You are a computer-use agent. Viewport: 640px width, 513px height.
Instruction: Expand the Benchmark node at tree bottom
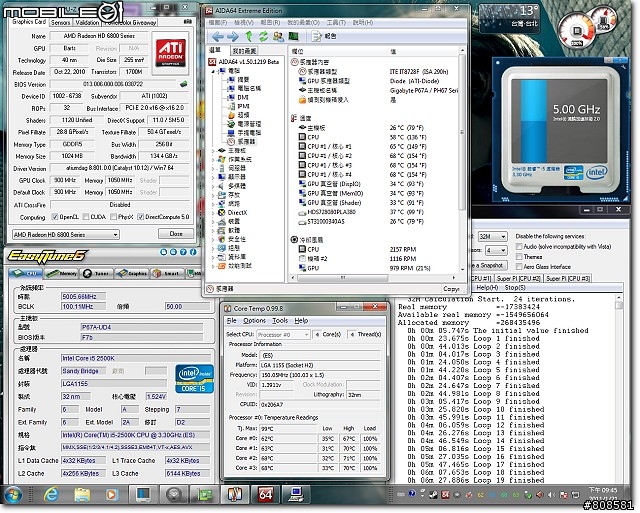point(213,266)
